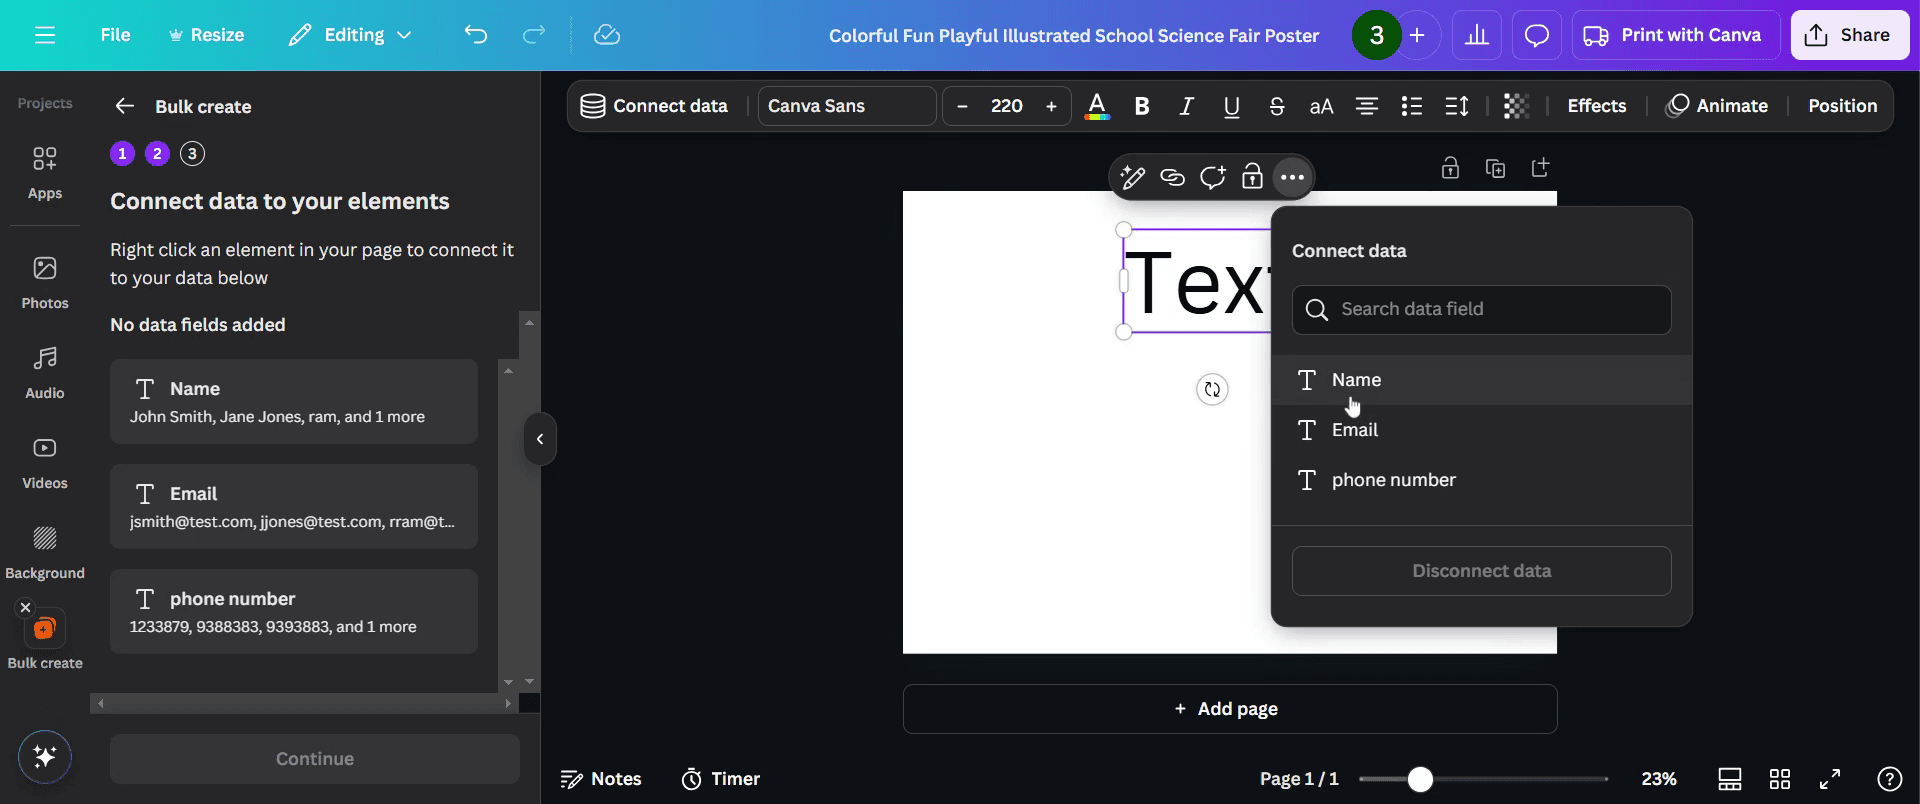Image resolution: width=1920 pixels, height=804 pixels.
Task: Toggle bold formatting
Action: (x=1142, y=106)
